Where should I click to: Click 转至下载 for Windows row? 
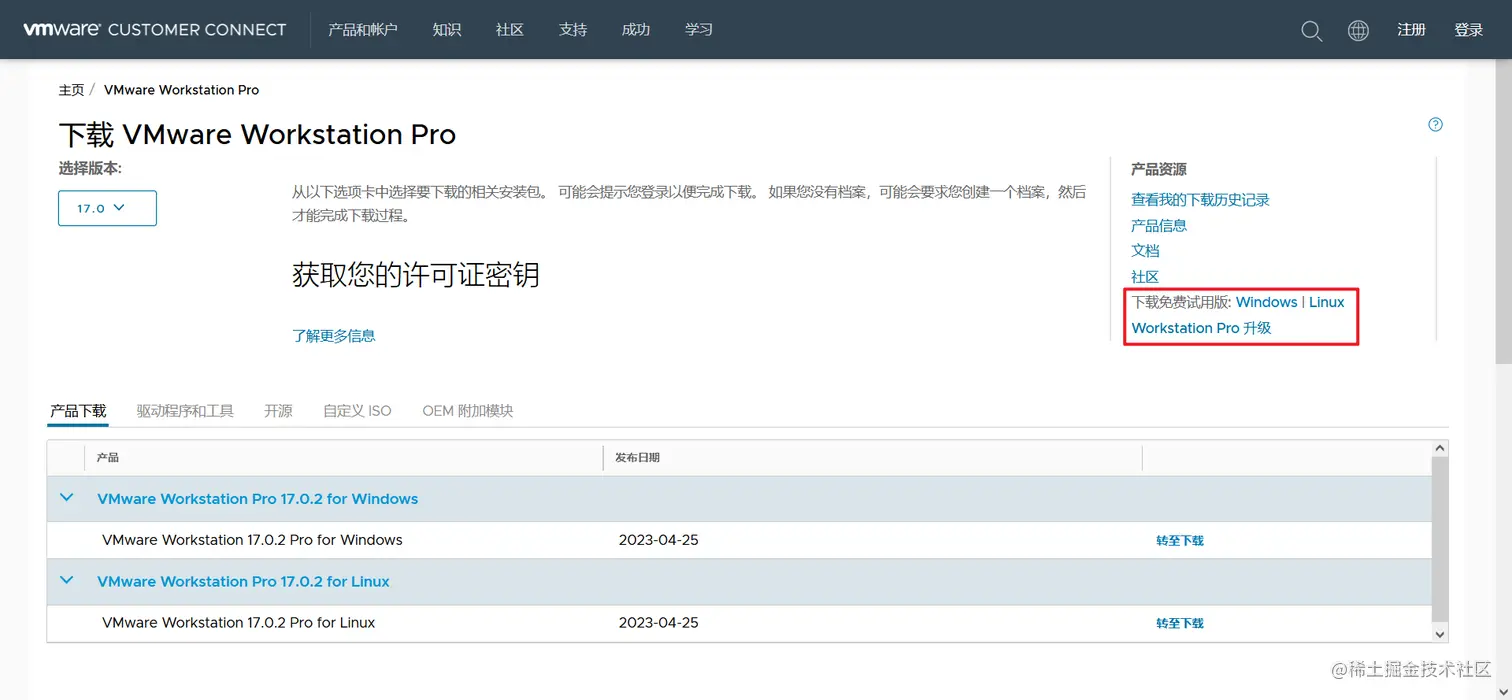1180,541
